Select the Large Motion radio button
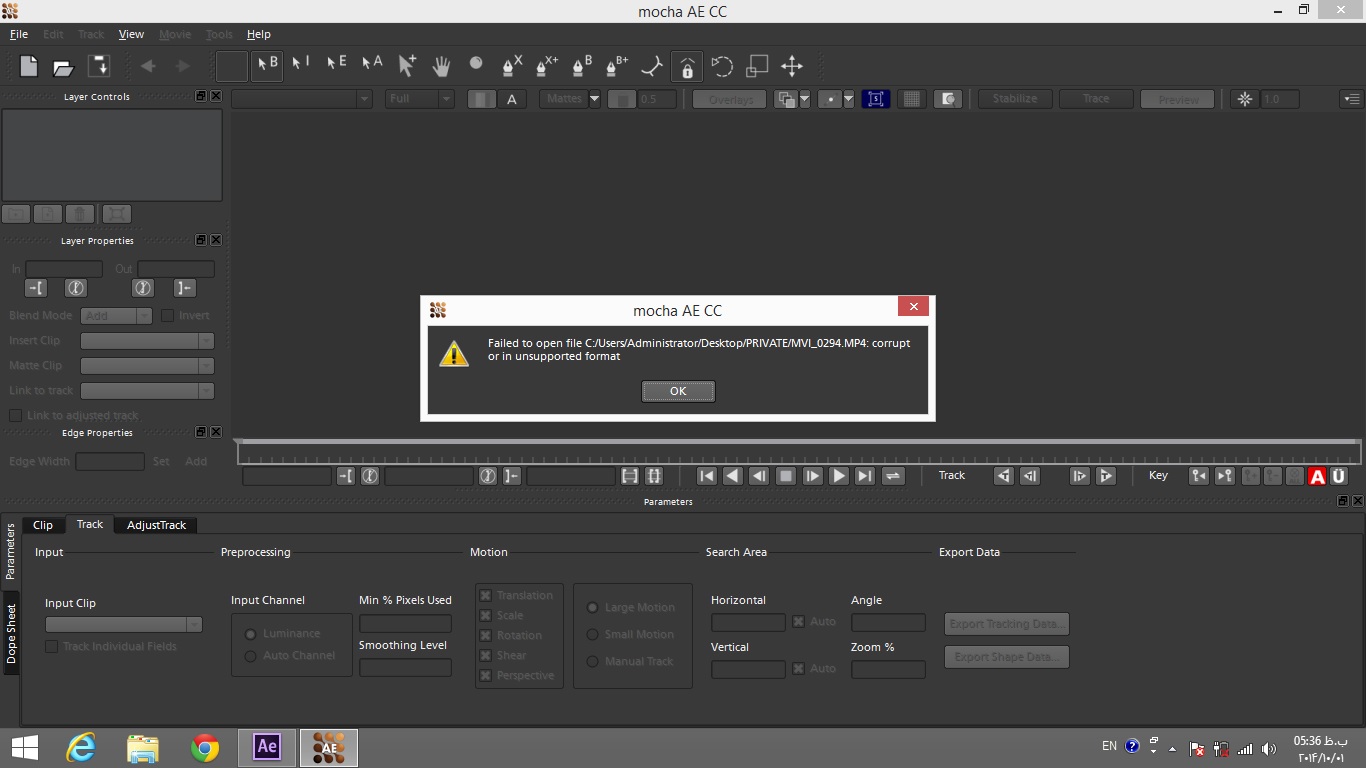The image size is (1366, 768). [x=593, y=607]
